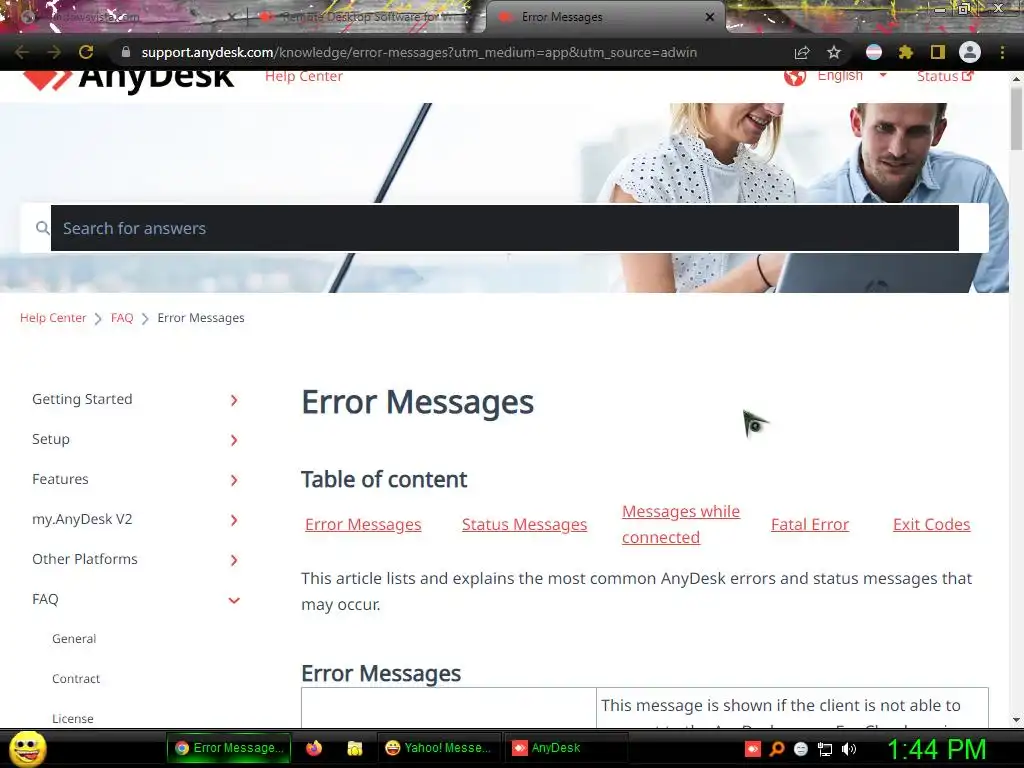
Task: Open Getting Started in the sidebar
Action: (82, 399)
